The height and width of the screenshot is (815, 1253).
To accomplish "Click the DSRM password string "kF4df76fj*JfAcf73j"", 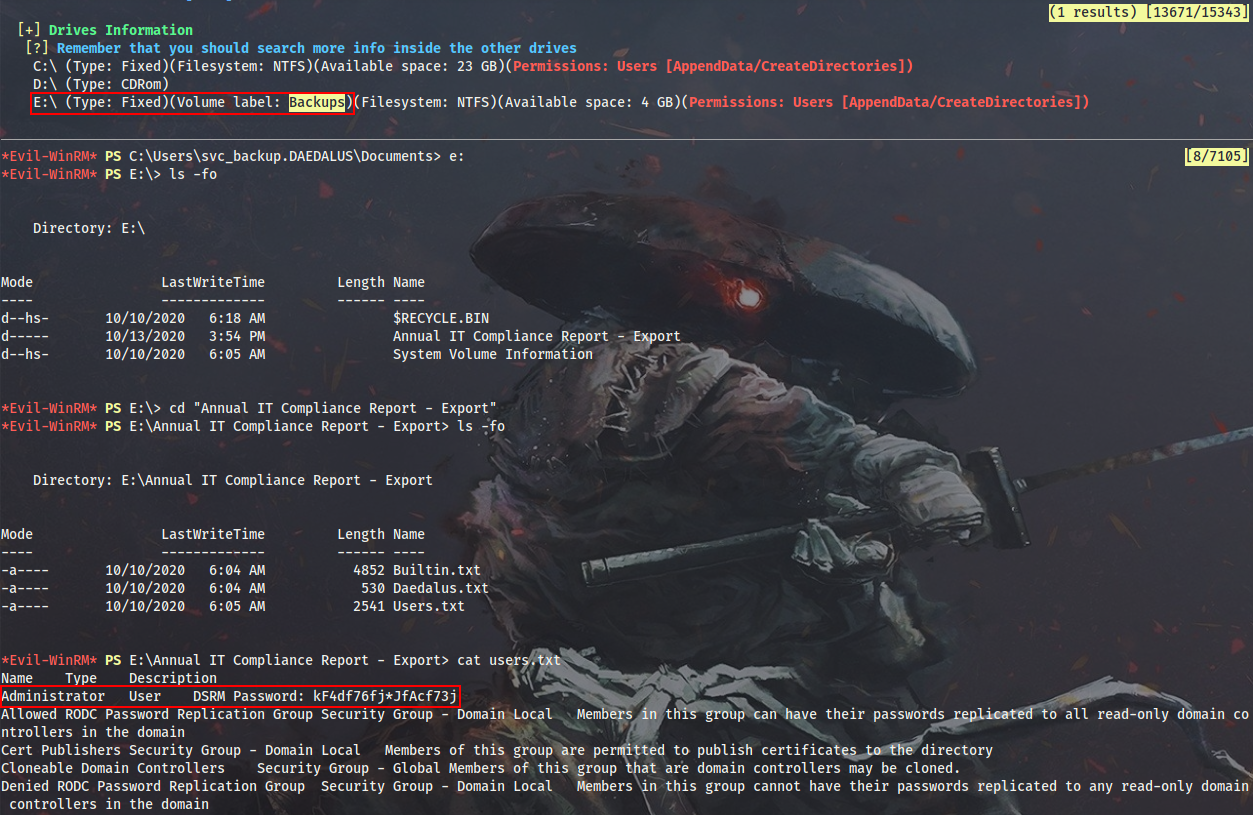I will coord(385,696).
